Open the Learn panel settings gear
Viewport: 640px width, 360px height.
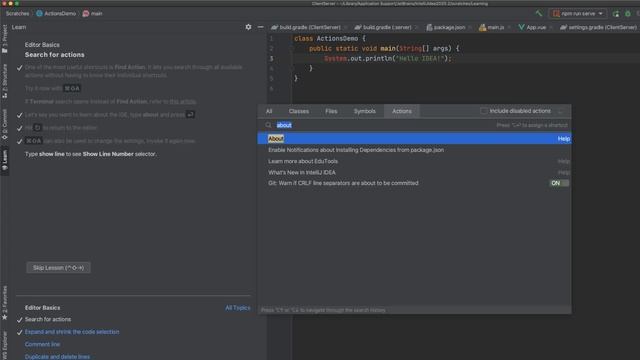[x=248, y=27]
